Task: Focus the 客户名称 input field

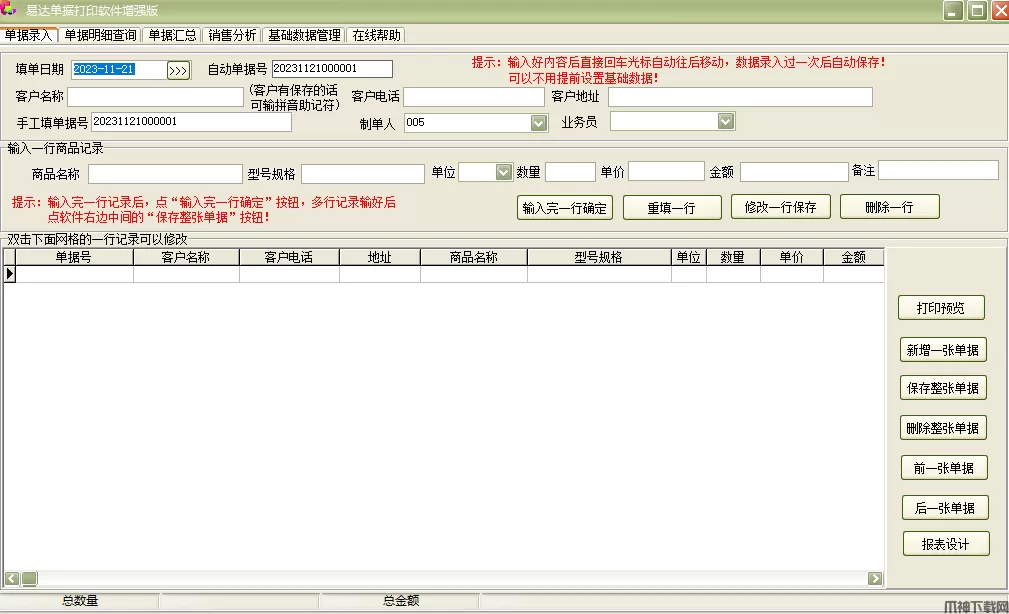Action: tap(156, 97)
